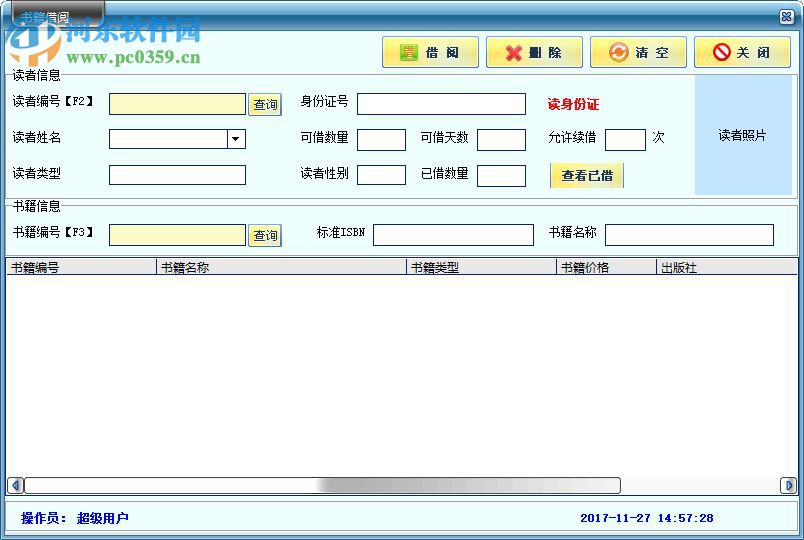Focus the 读者姓名 combo box field
Viewport: 804px width, 540px height.
(x=177, y=139)
